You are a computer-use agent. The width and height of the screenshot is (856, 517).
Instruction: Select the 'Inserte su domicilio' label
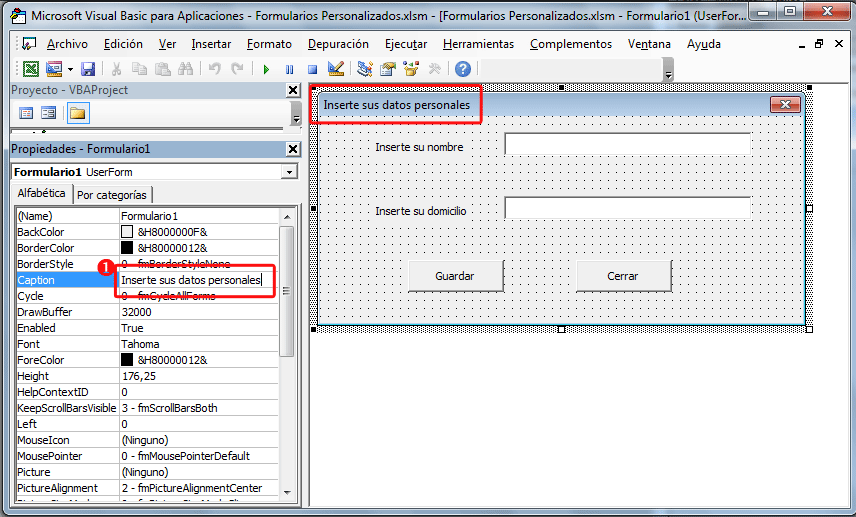click(x=421, y=211)
